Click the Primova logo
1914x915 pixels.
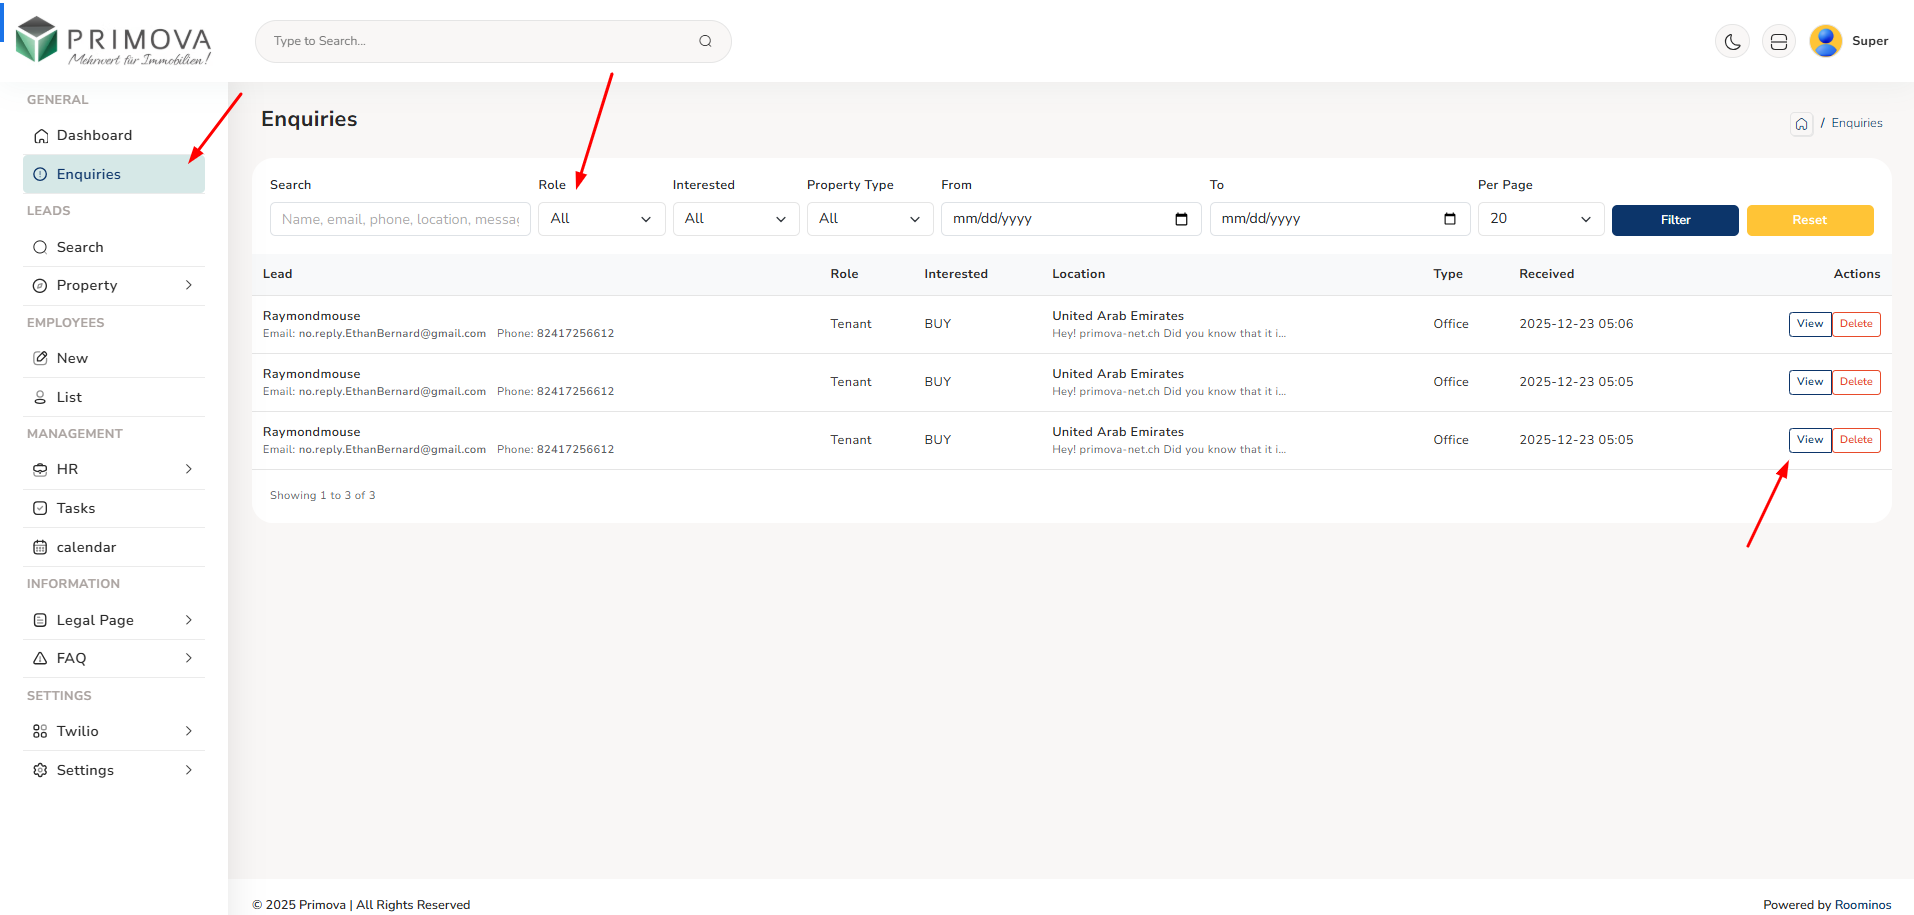point(114,41)
